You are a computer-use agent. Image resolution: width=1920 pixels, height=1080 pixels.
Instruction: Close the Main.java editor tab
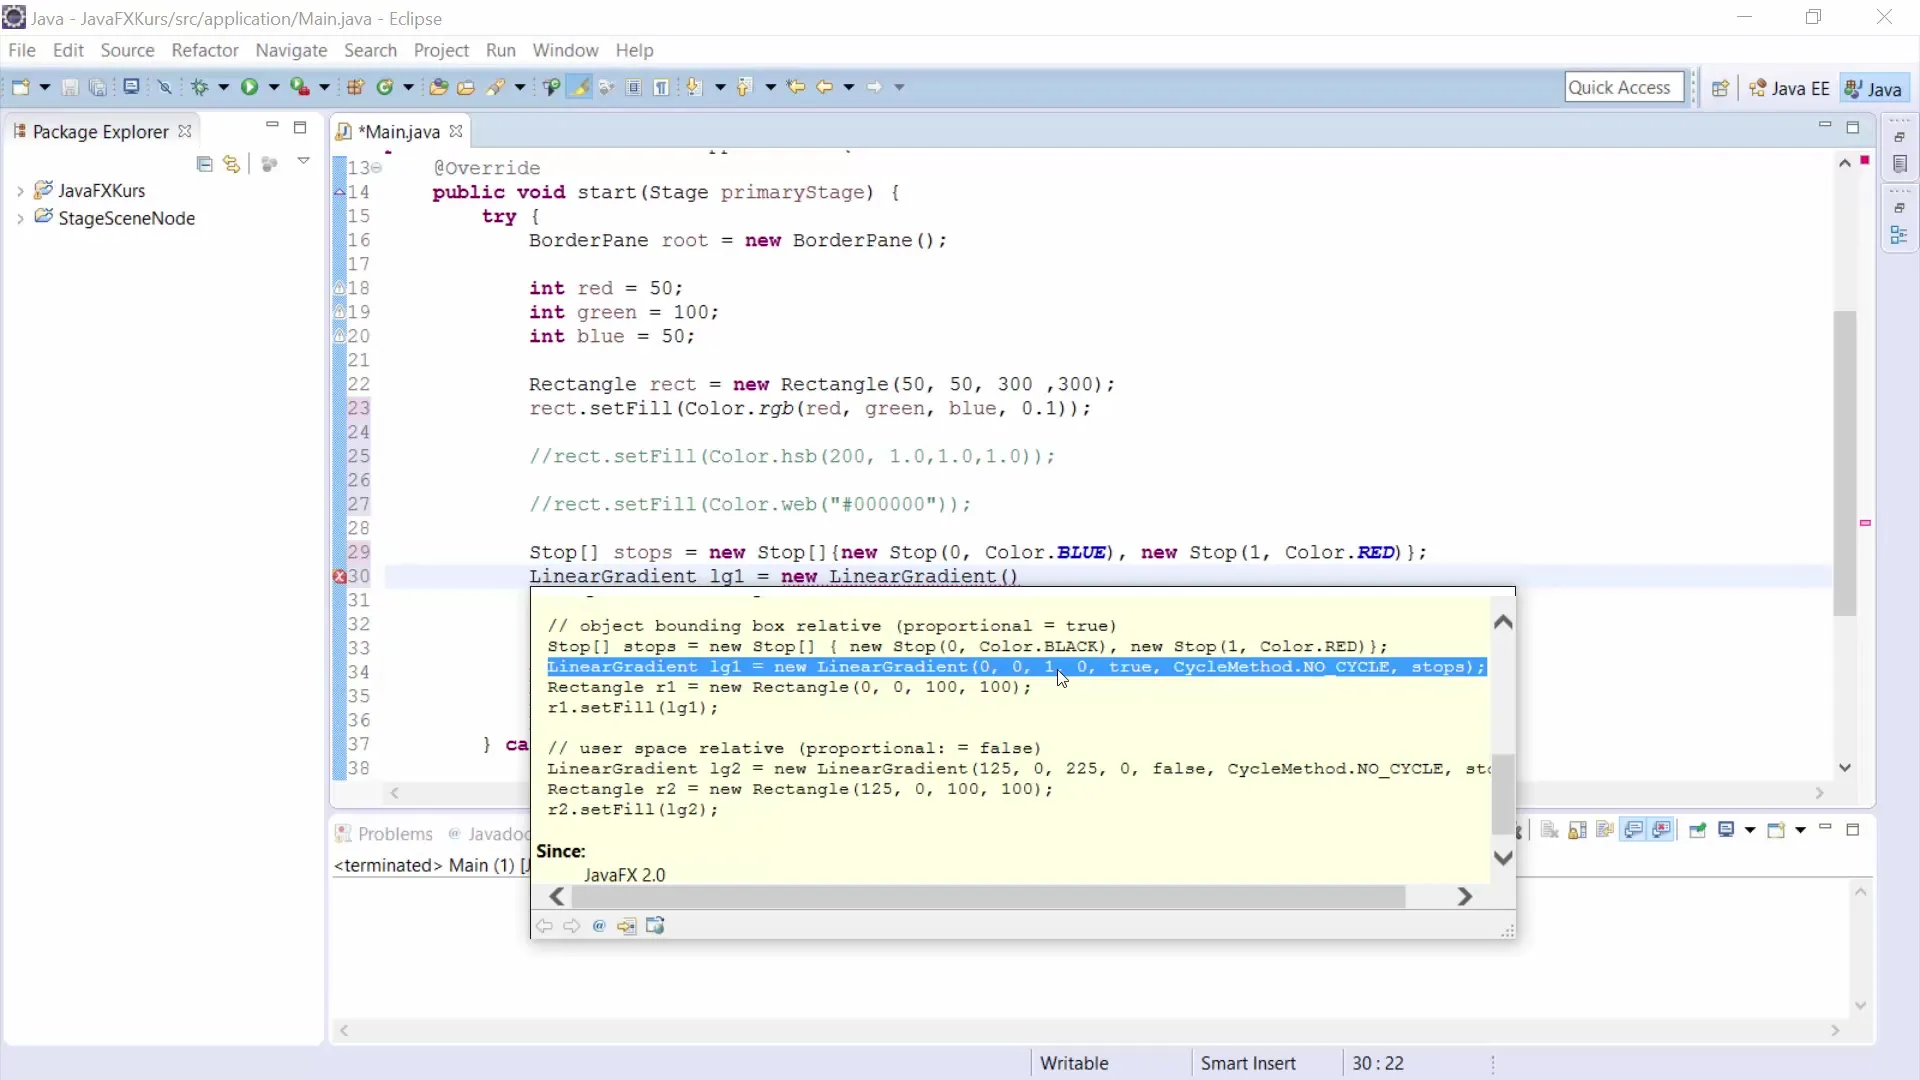click(456, 131)
